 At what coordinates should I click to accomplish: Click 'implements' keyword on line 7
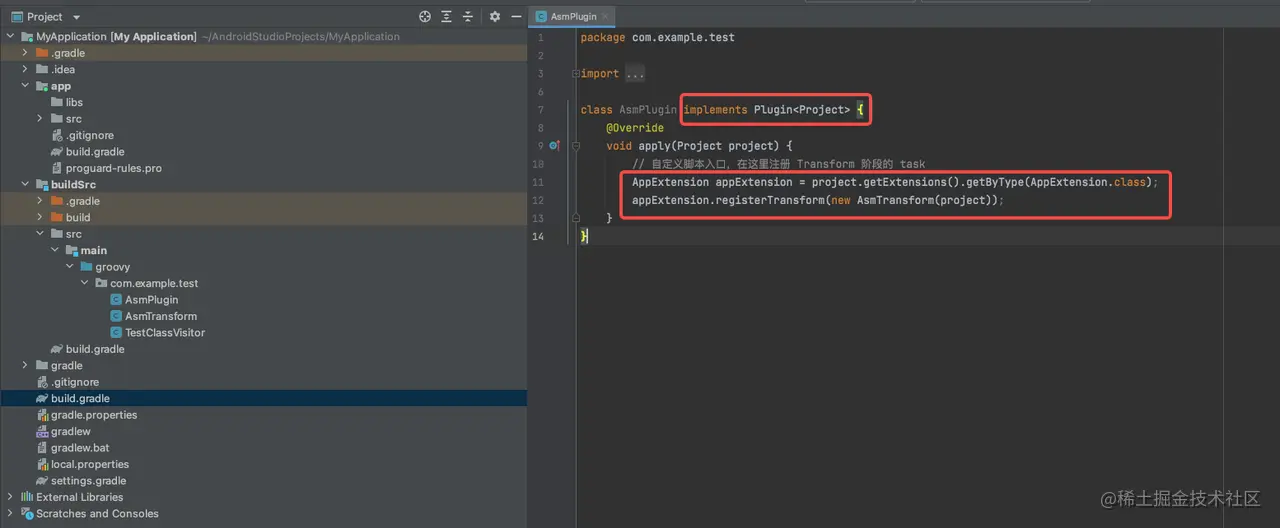point(715,110)
